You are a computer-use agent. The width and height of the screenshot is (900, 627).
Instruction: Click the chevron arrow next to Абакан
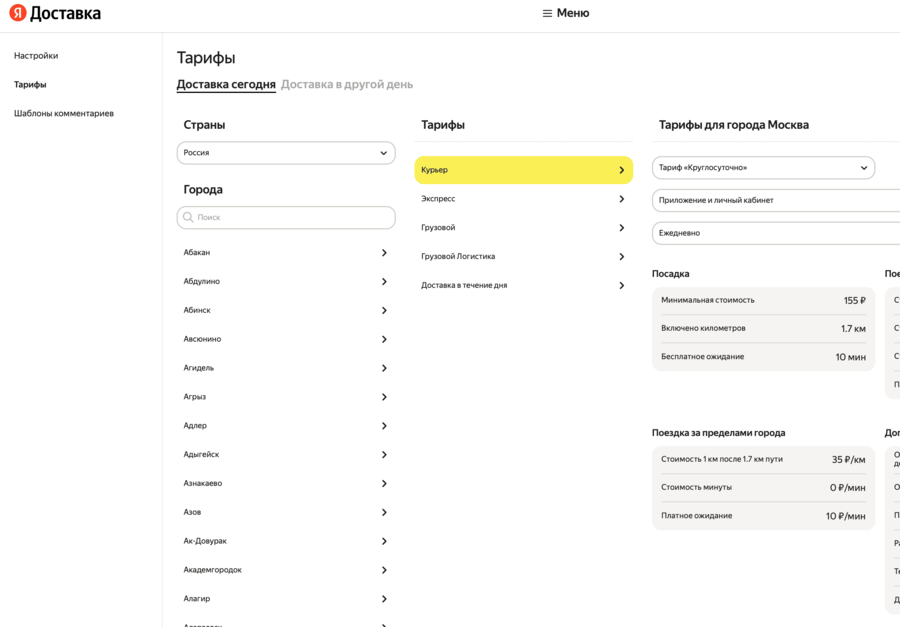384,253
